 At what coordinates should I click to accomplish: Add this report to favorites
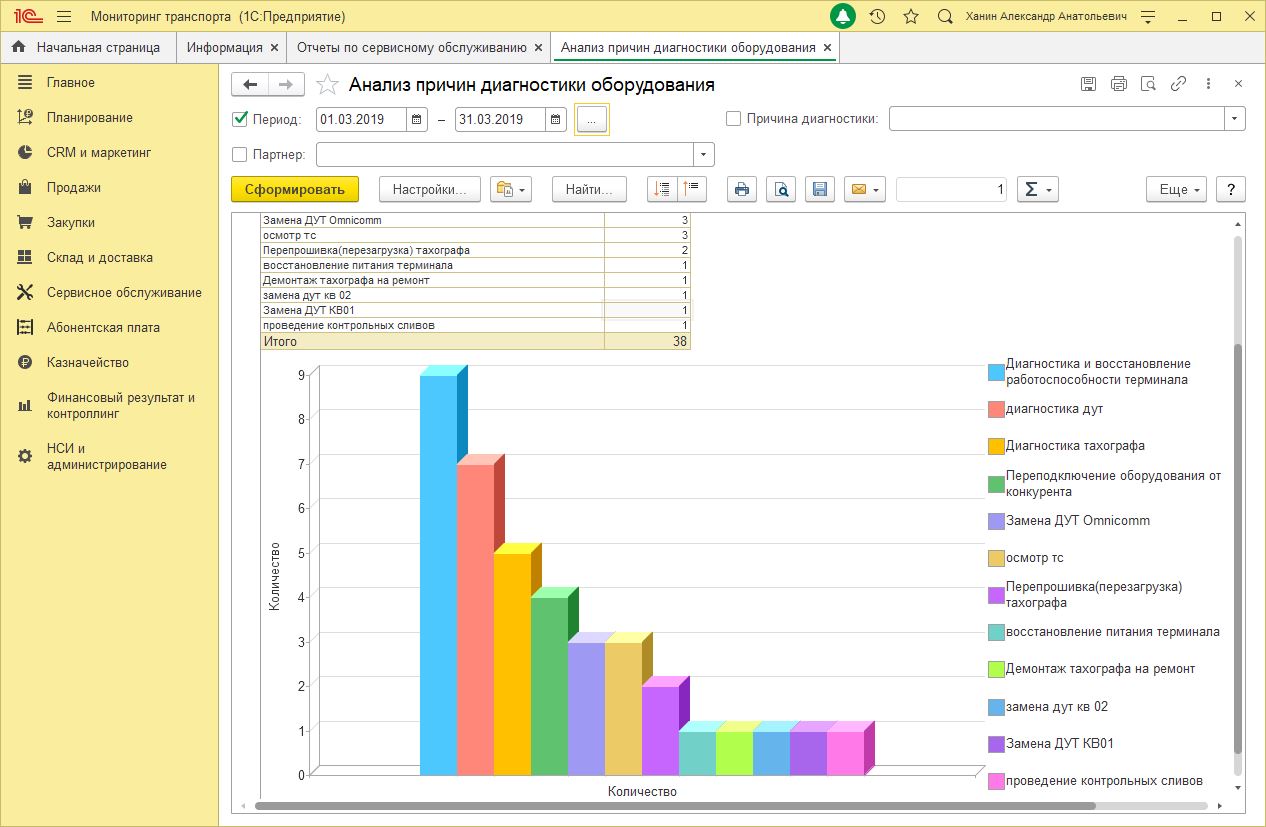point(327,85)
